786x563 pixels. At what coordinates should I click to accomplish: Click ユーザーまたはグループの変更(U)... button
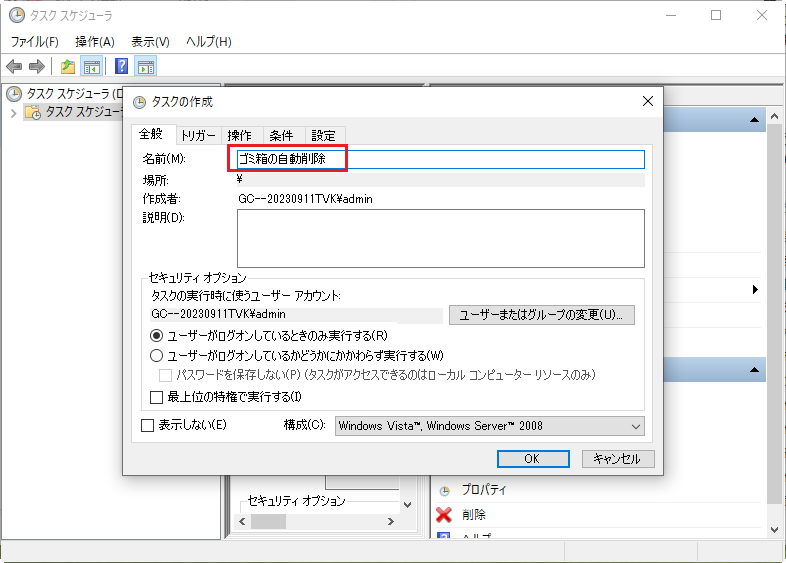tap(541, 315)
